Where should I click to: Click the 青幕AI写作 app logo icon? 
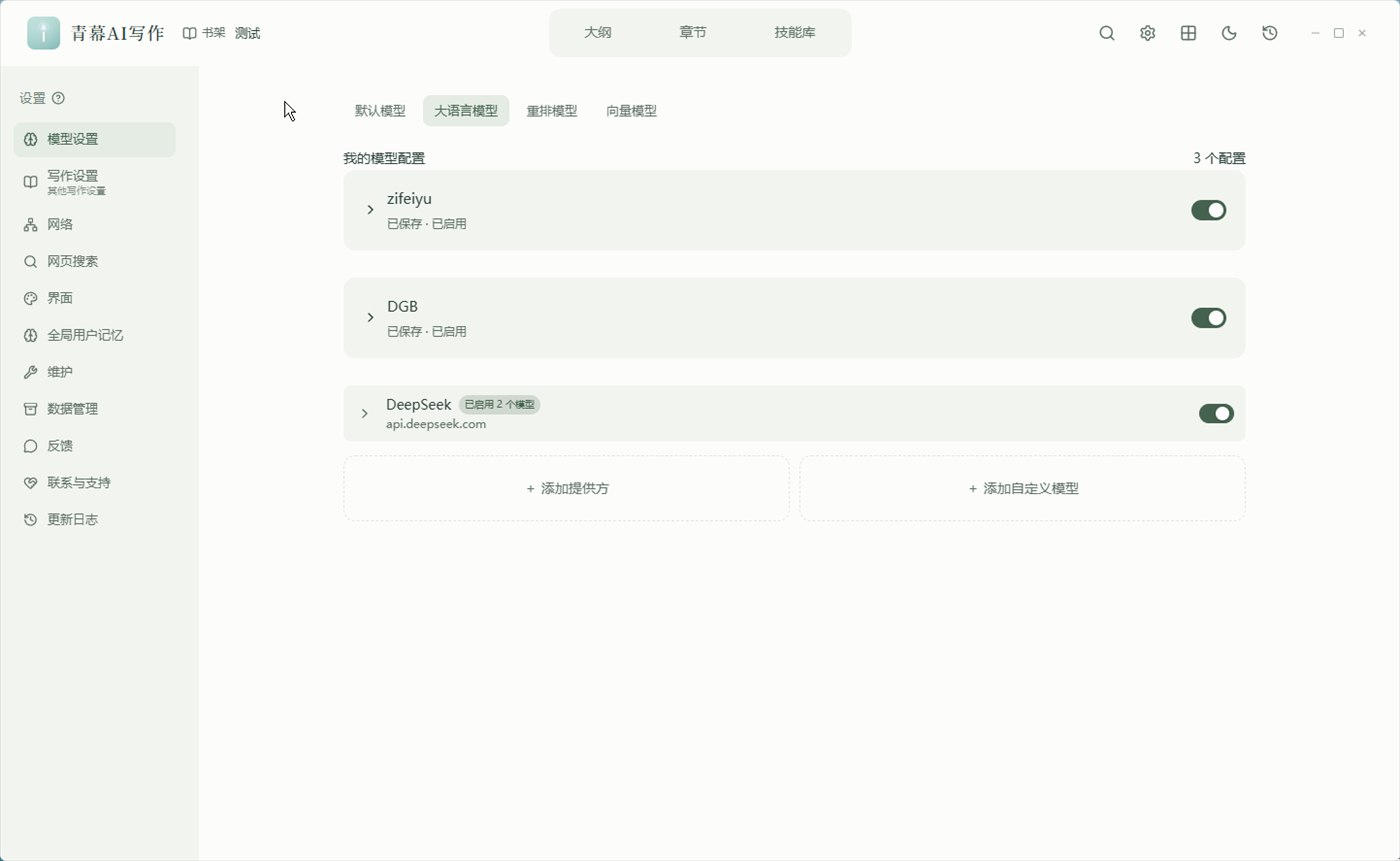[x=43, y=33]
